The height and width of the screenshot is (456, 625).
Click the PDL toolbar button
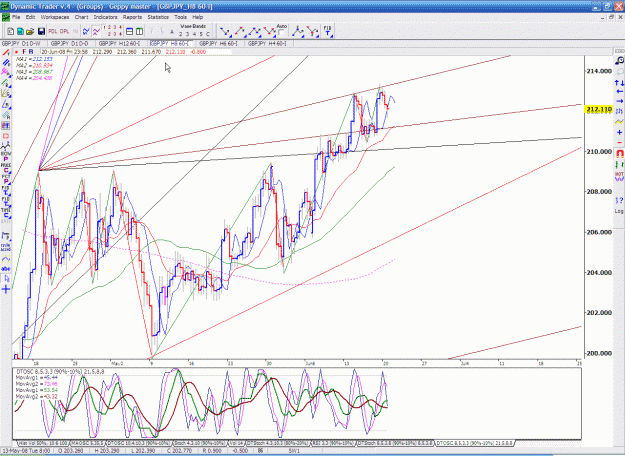click(53, 31)
